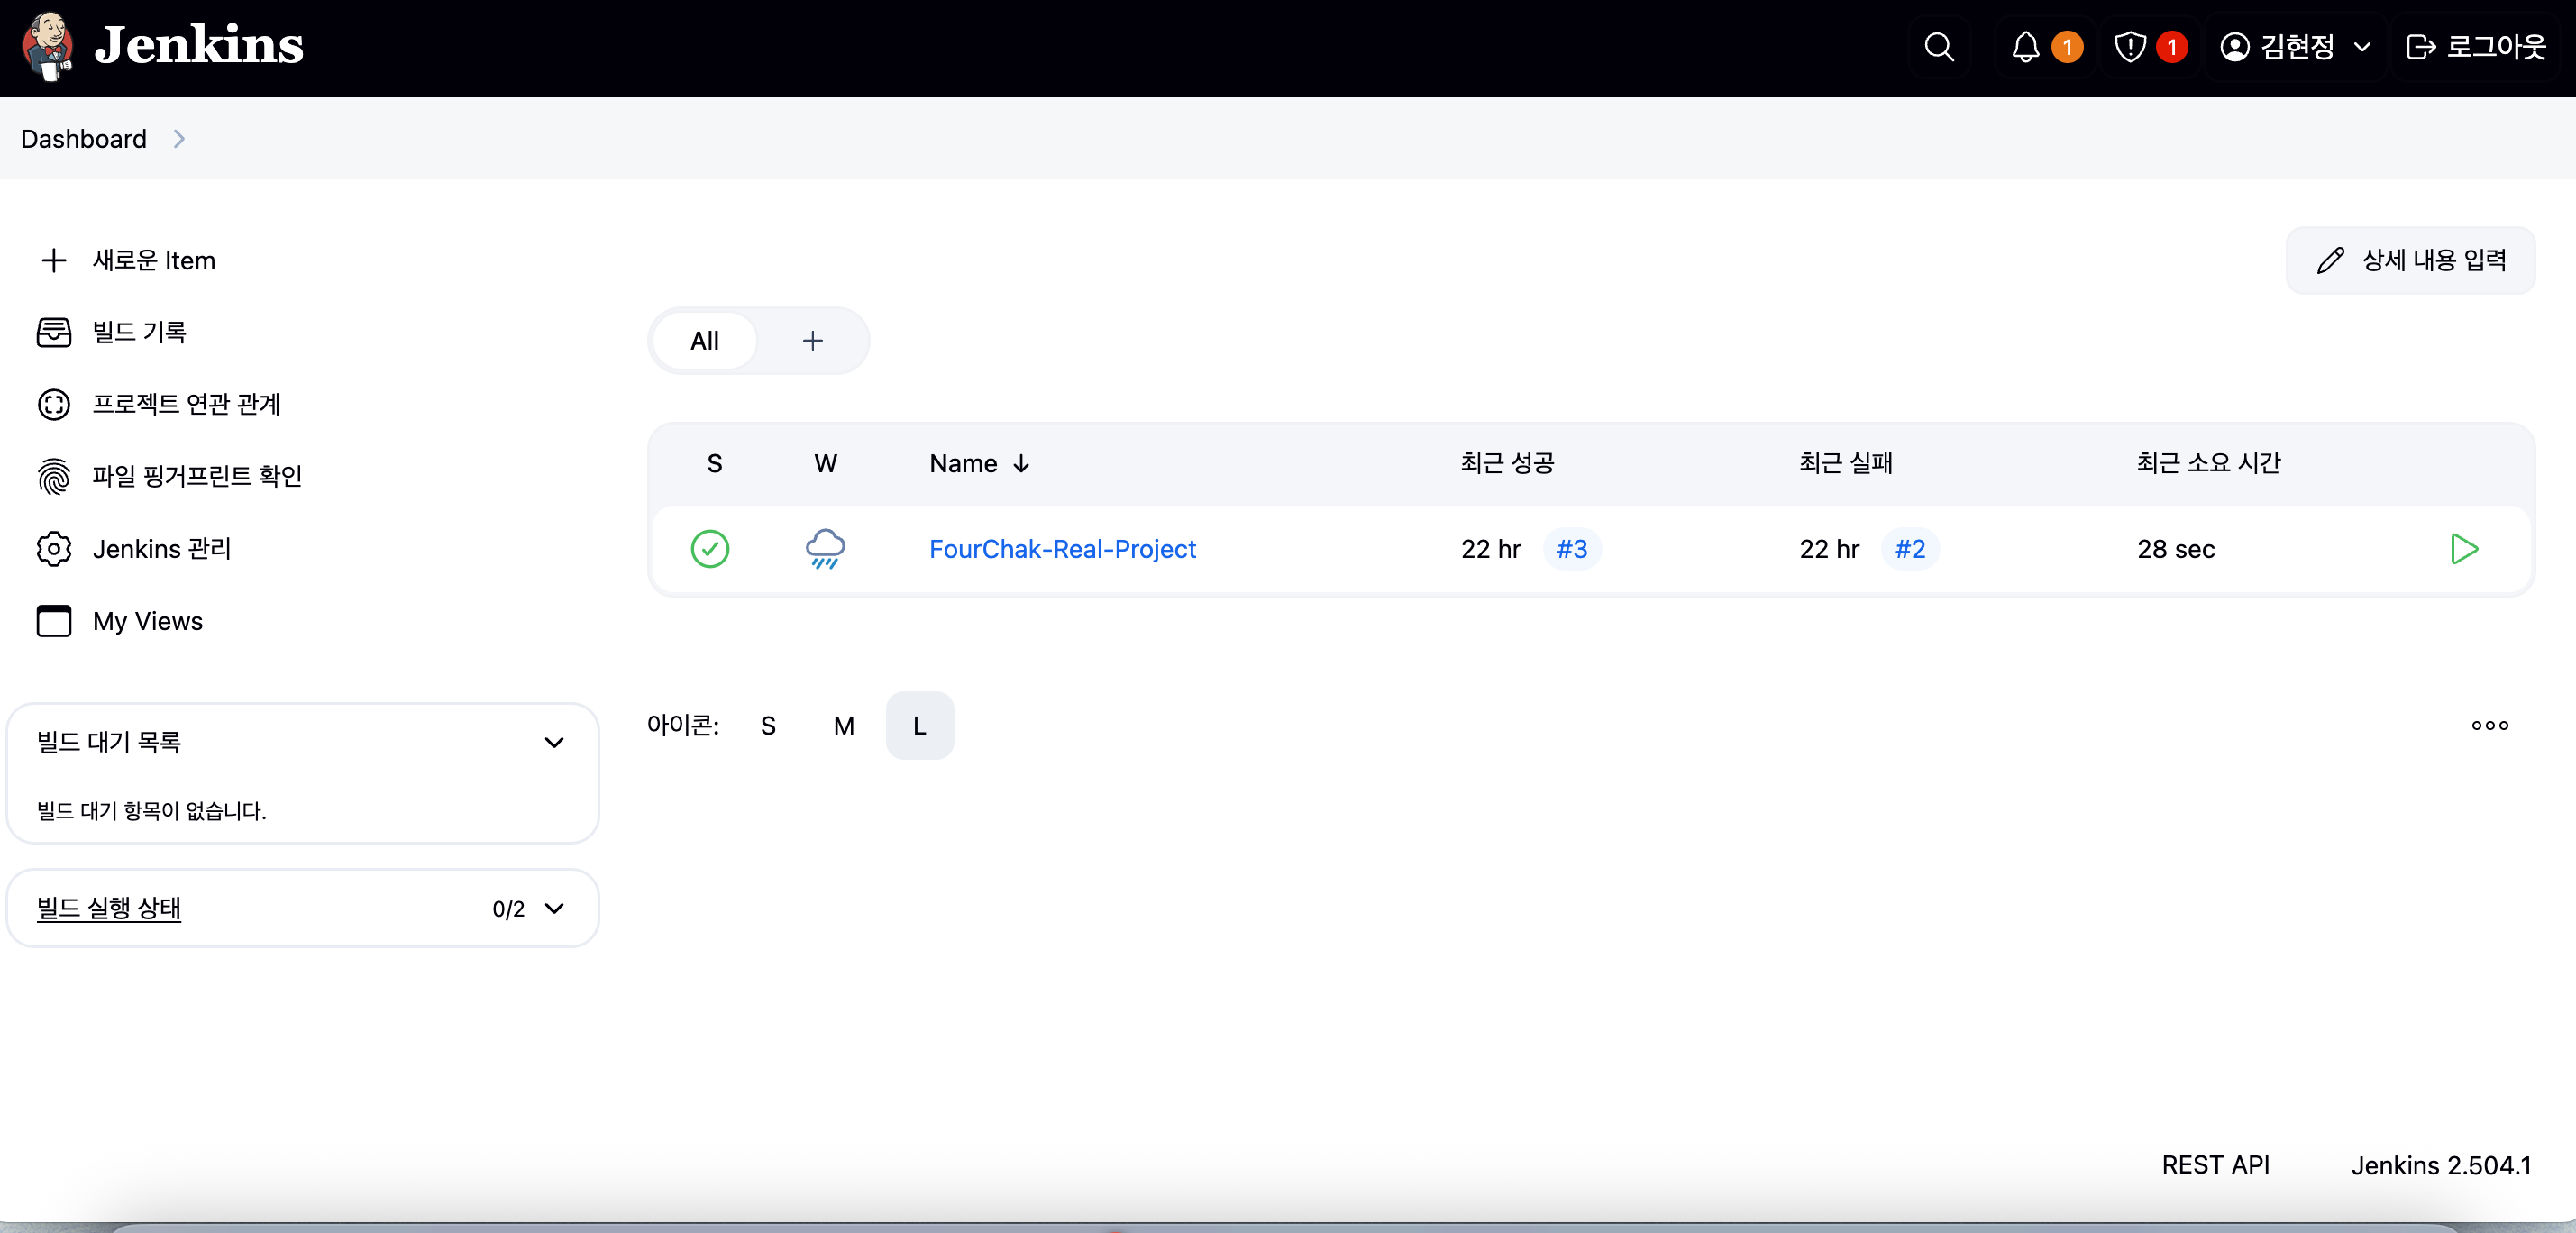Collapse the 빌드 대기 목록 panel
Viewport: 2576px width, 1233px height.
tap(554, 743)
